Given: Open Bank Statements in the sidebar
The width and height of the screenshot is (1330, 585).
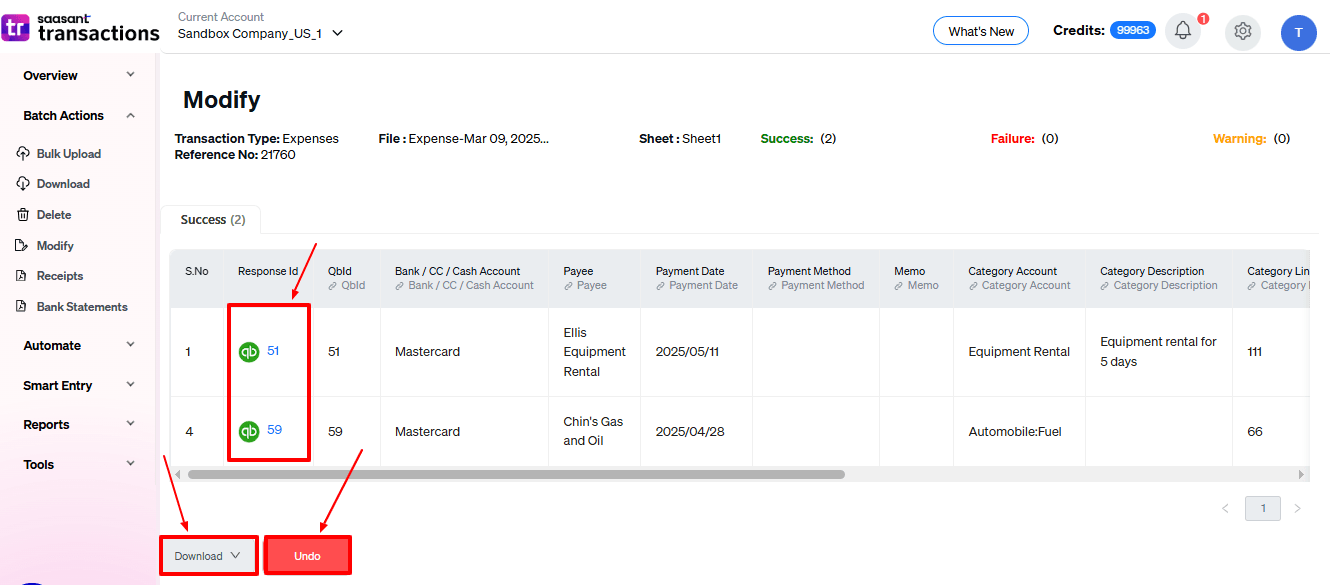Looking at the screenshot, I should click(x=82, y=307).
